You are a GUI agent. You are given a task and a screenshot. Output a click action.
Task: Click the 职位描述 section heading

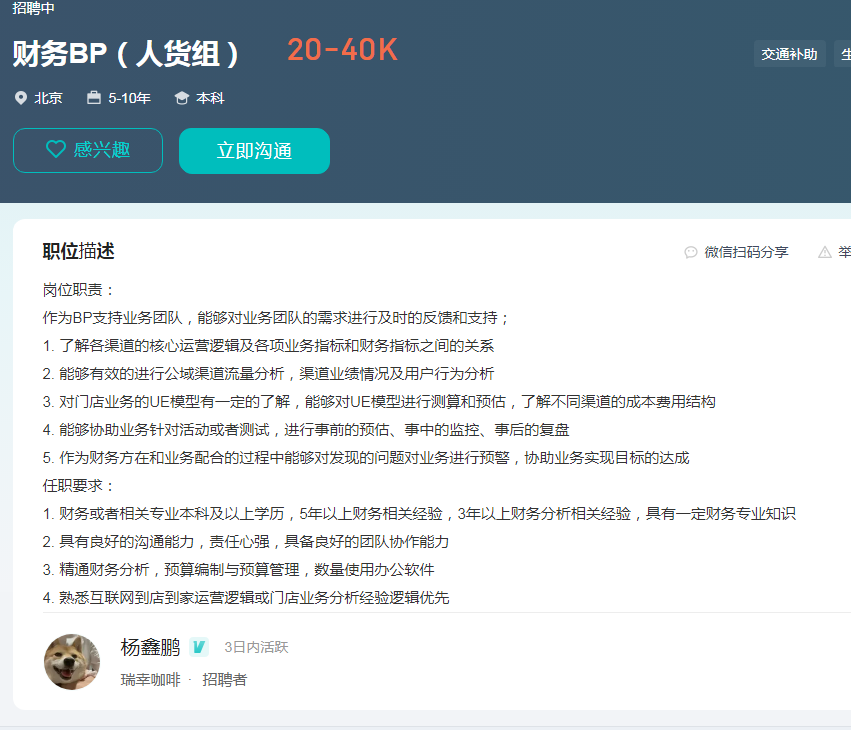coord(78,251)
